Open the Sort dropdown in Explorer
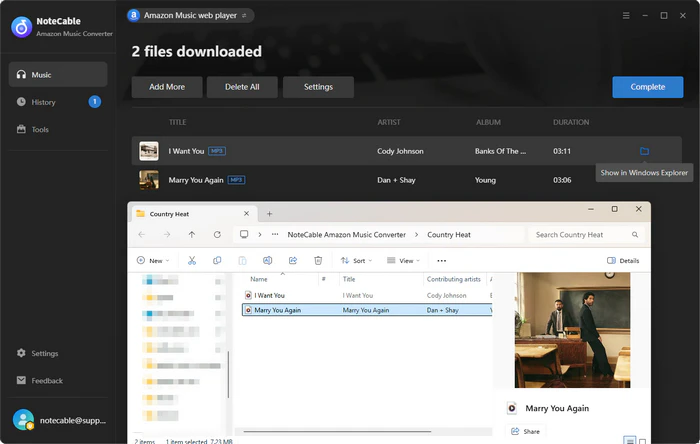This screenshot has height=444, width=700. [x=356, y=261]
